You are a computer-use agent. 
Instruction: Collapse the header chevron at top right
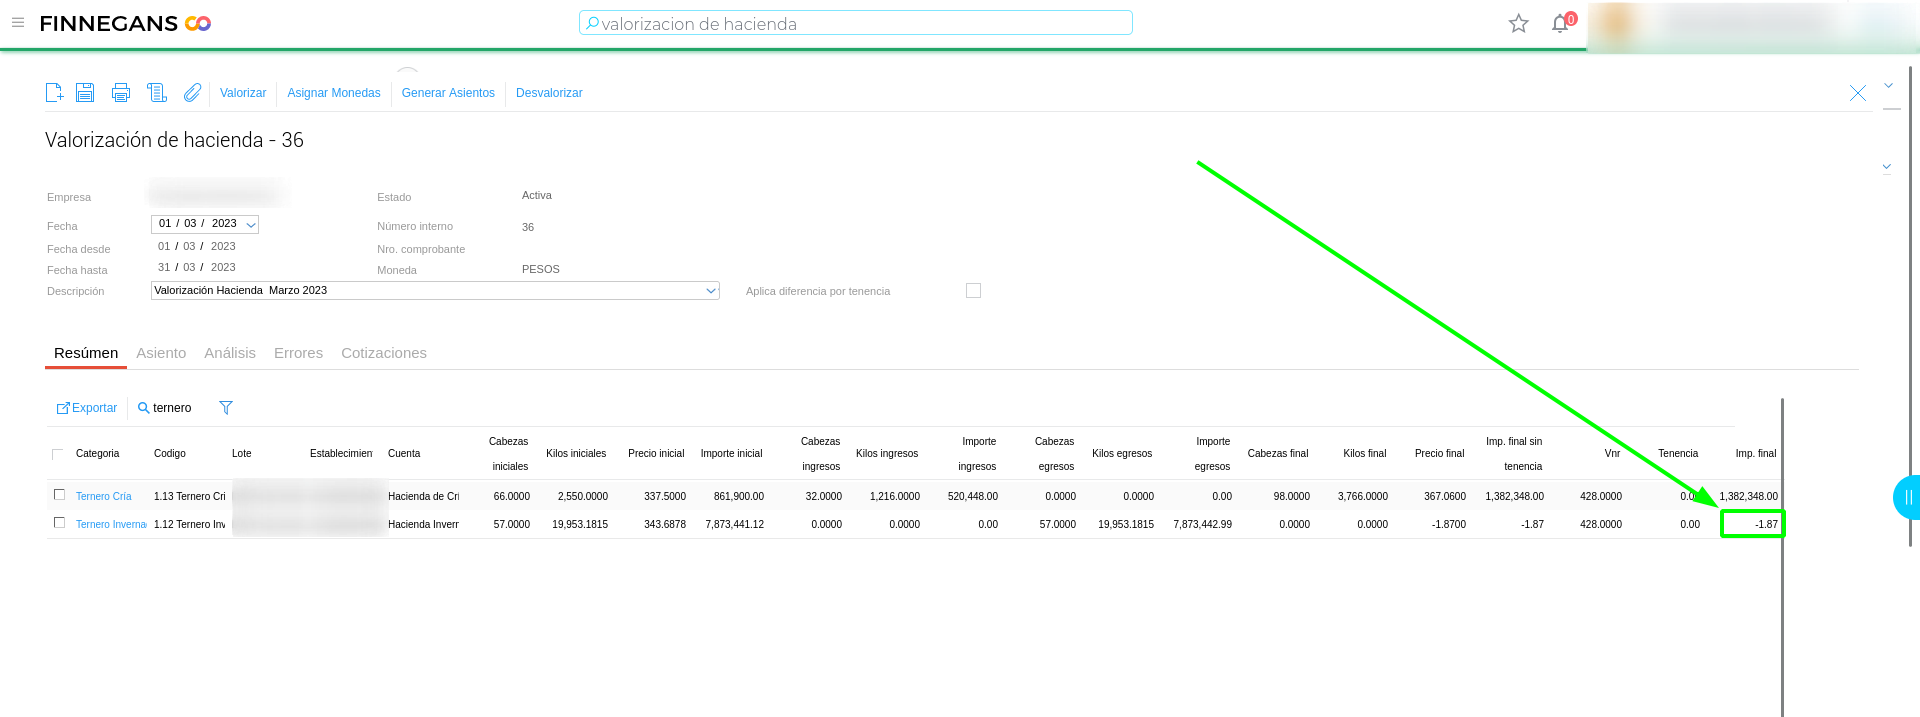(1888, 86)
